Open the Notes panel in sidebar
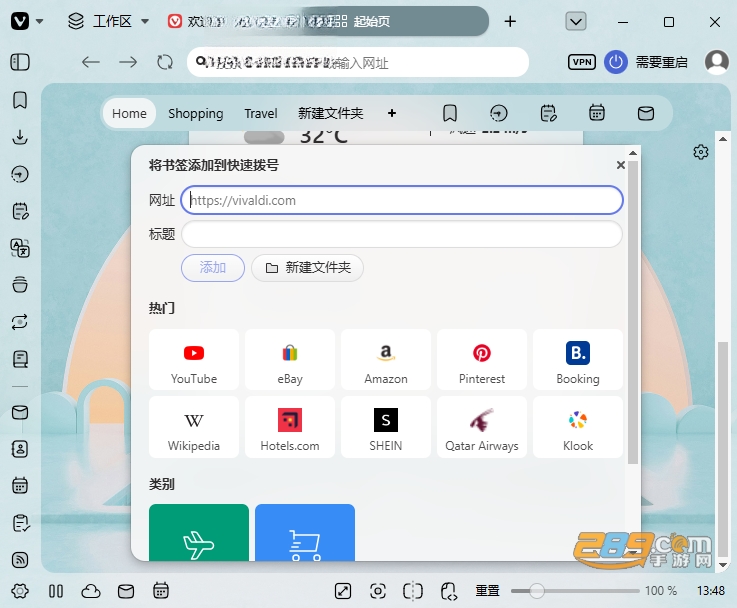 click(20, 211)
